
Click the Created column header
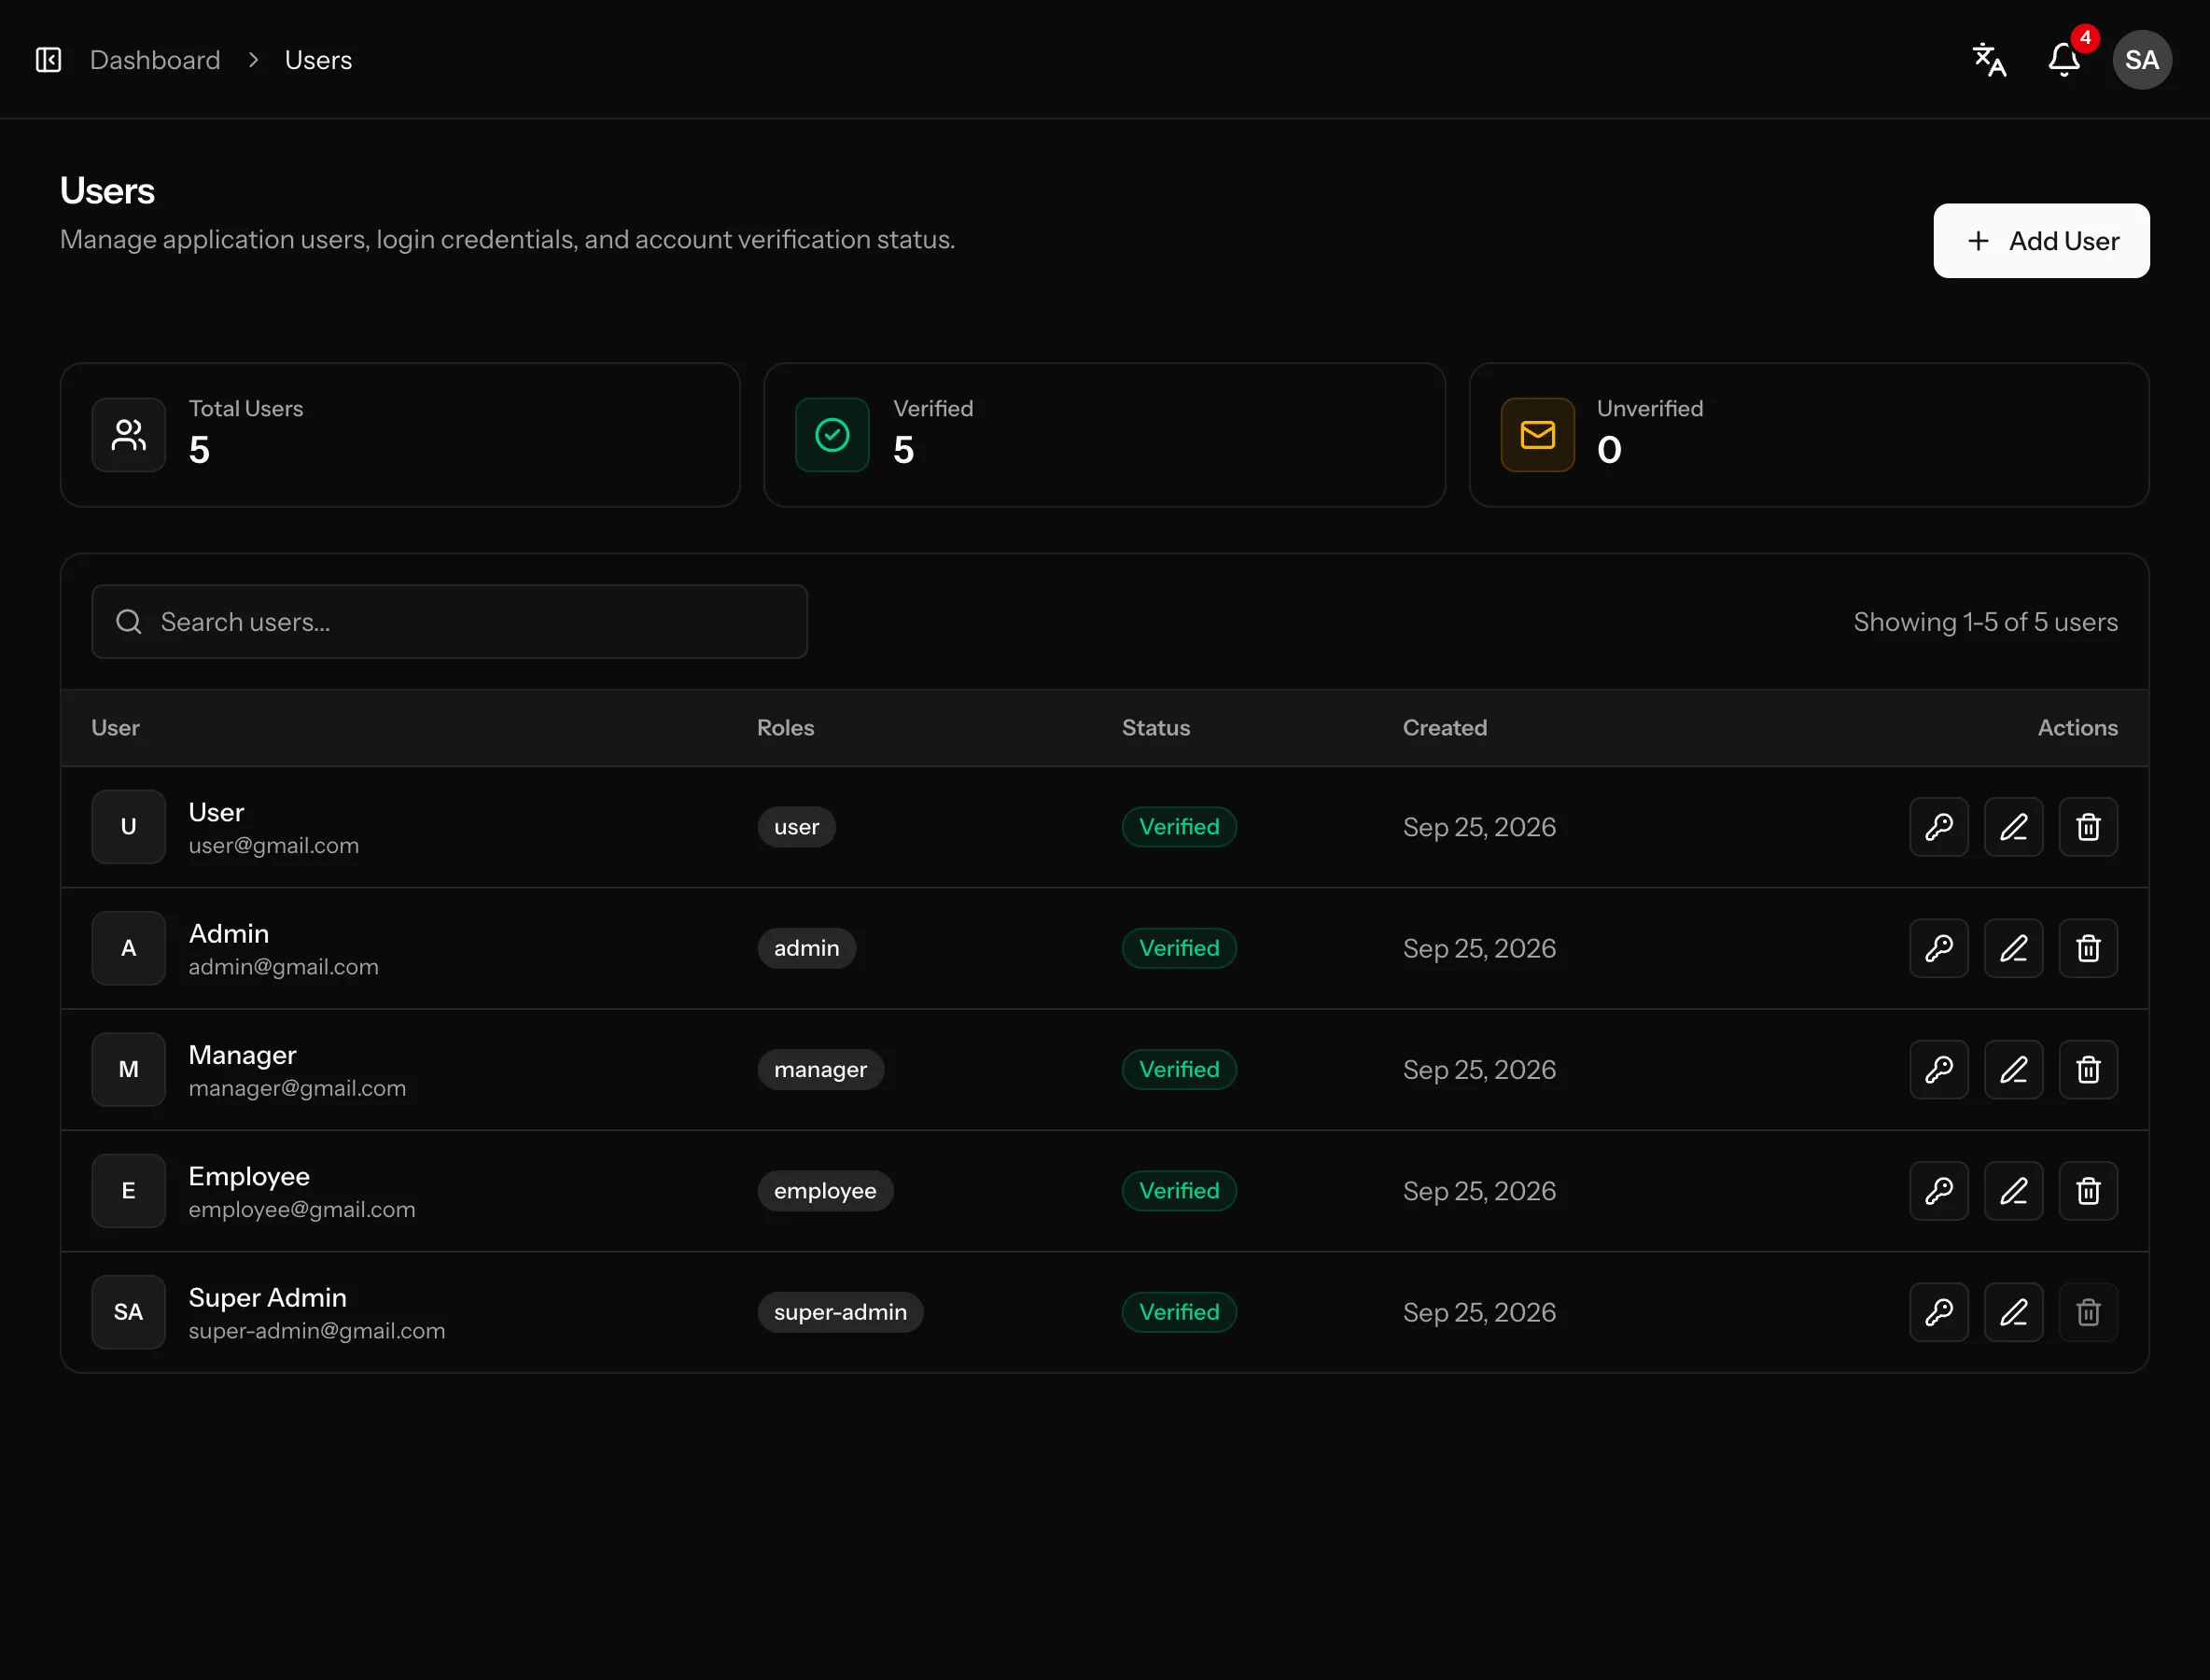click(x=1445, y=728)
